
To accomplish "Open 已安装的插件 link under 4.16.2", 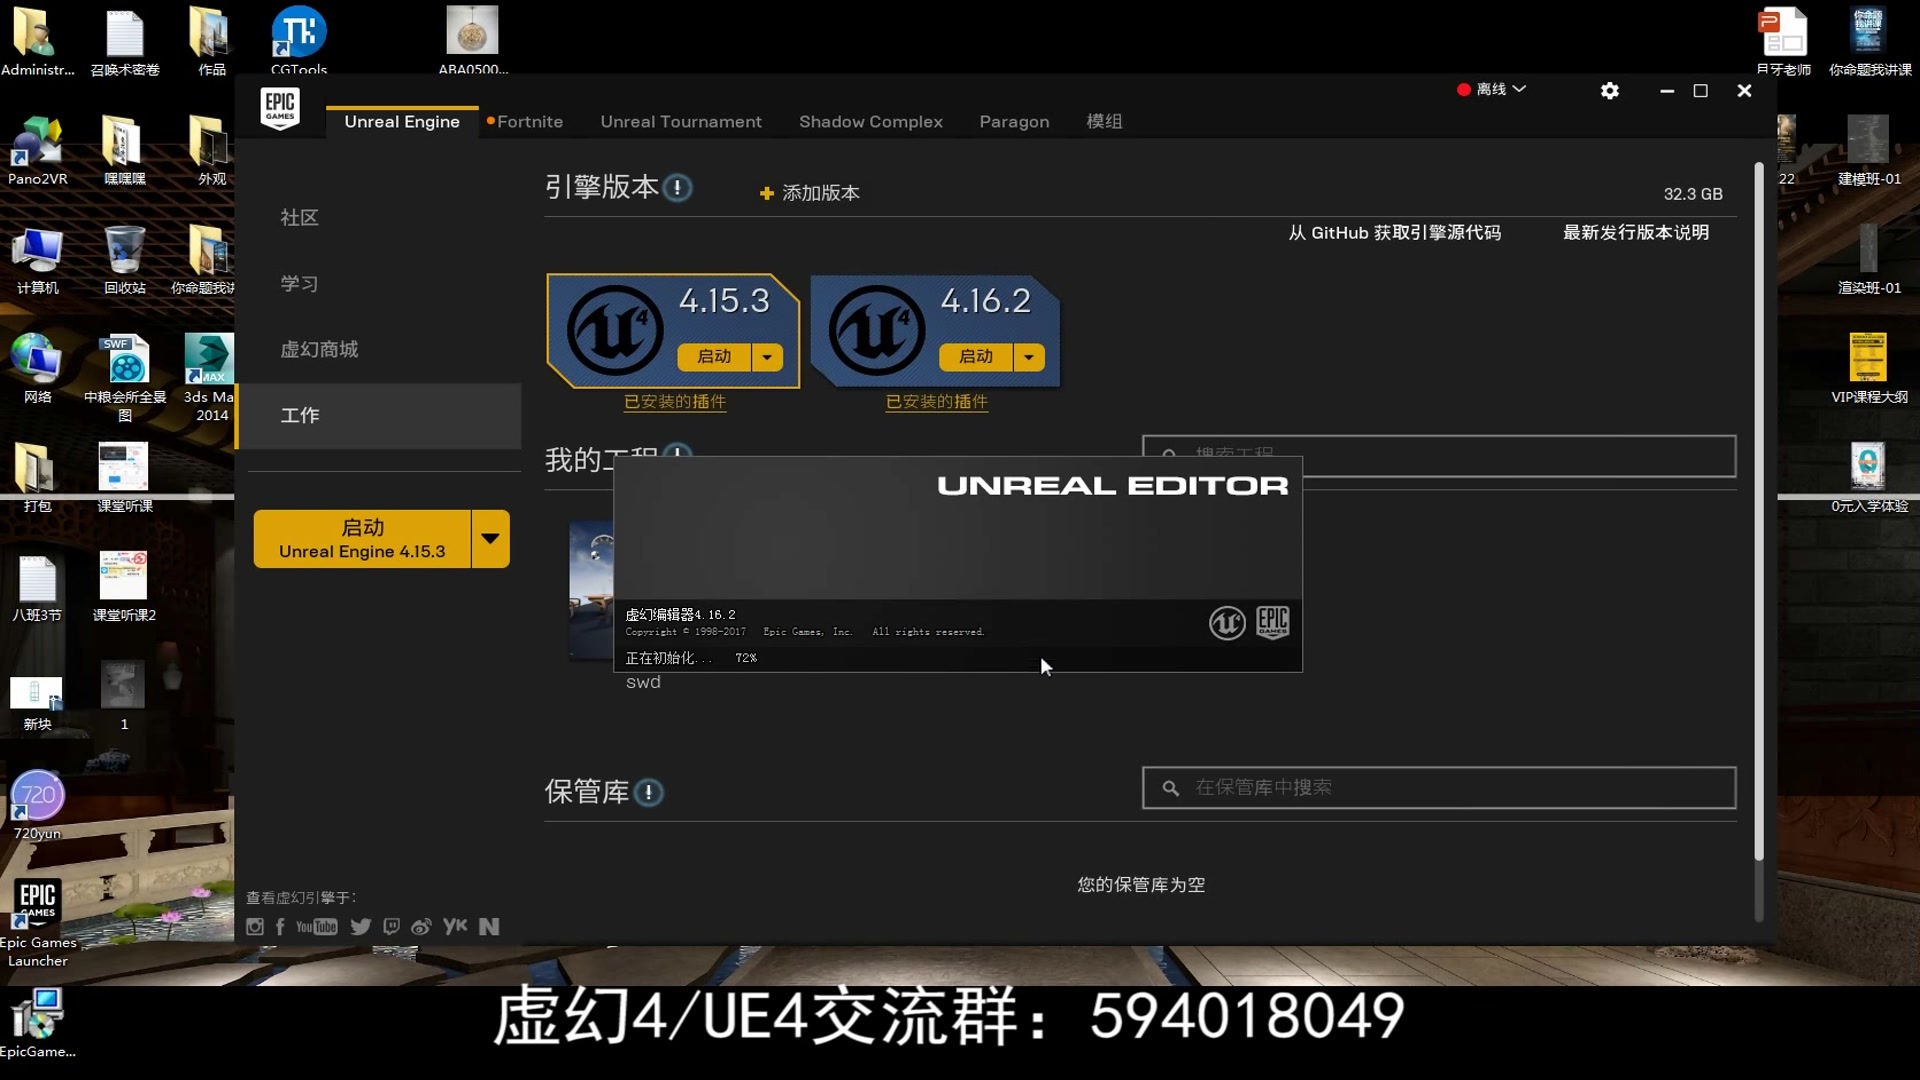I will (x=937, y=402).
